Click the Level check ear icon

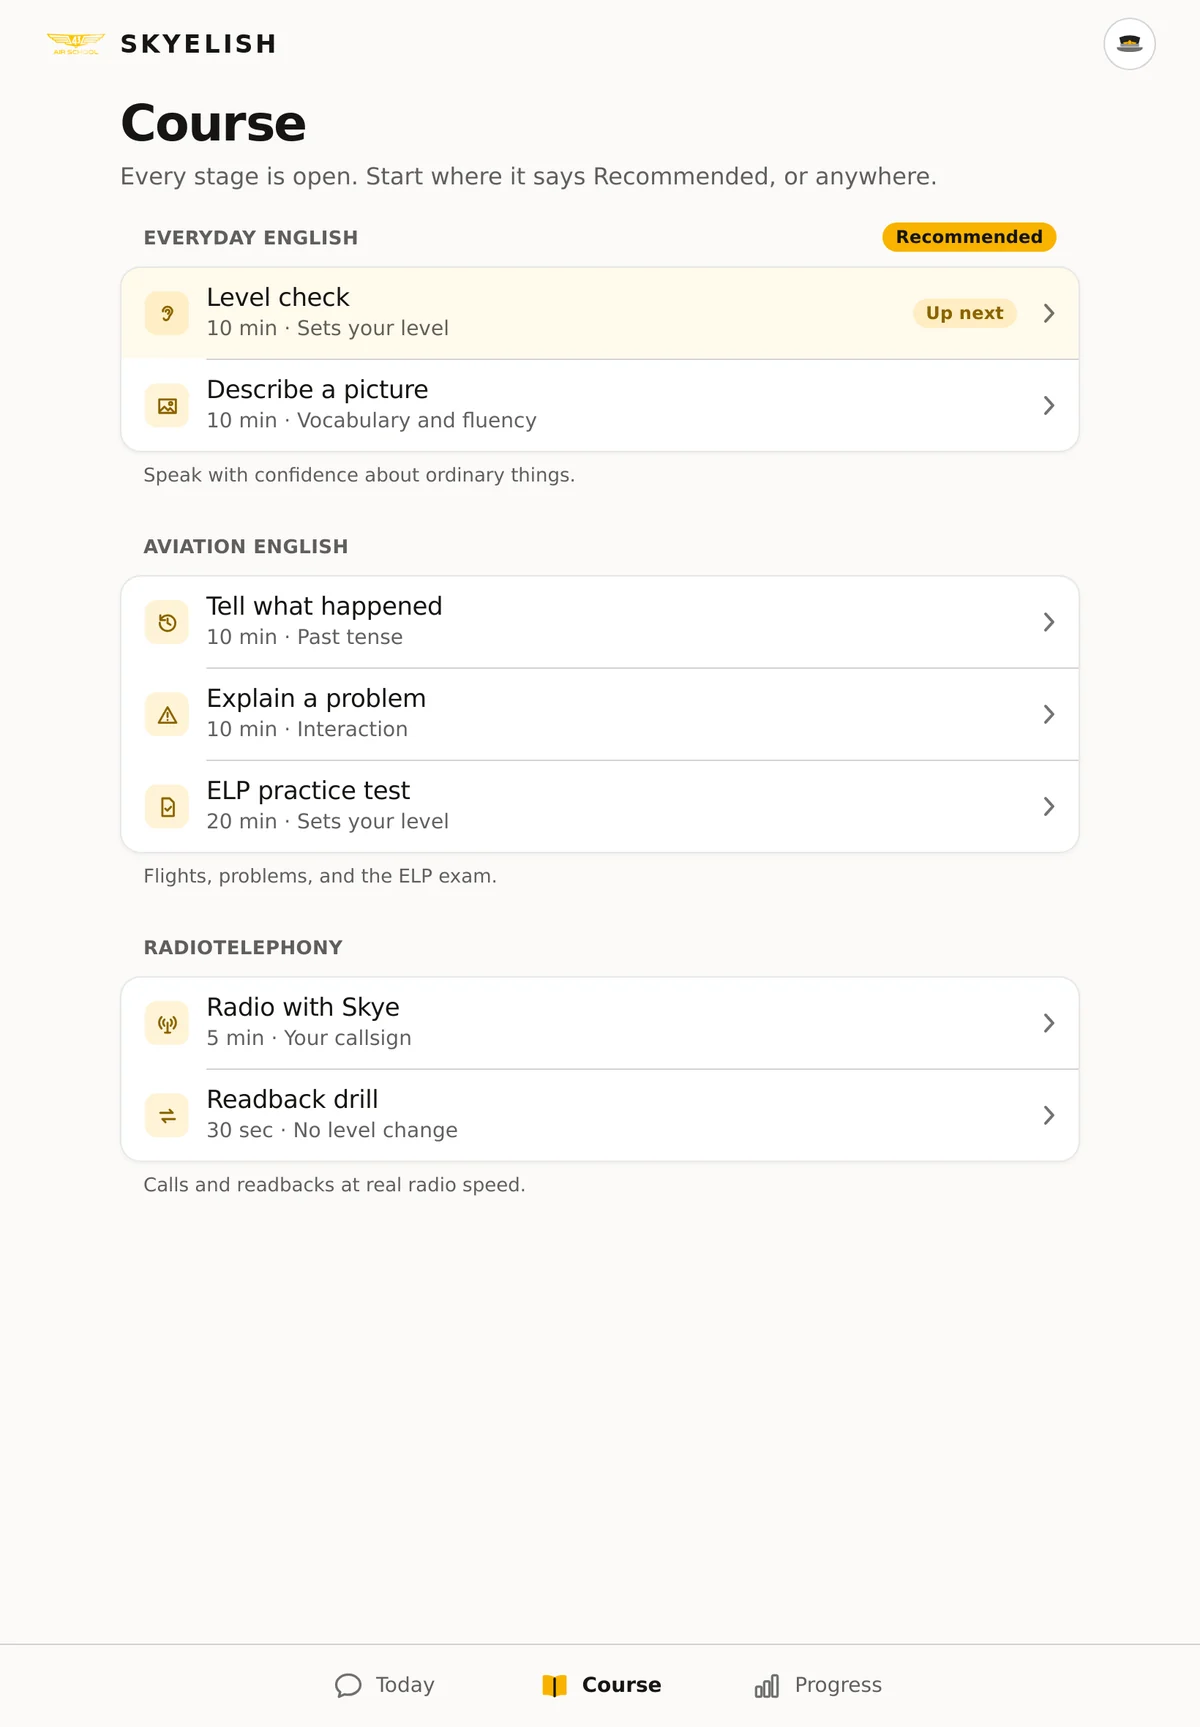[167, 313]
